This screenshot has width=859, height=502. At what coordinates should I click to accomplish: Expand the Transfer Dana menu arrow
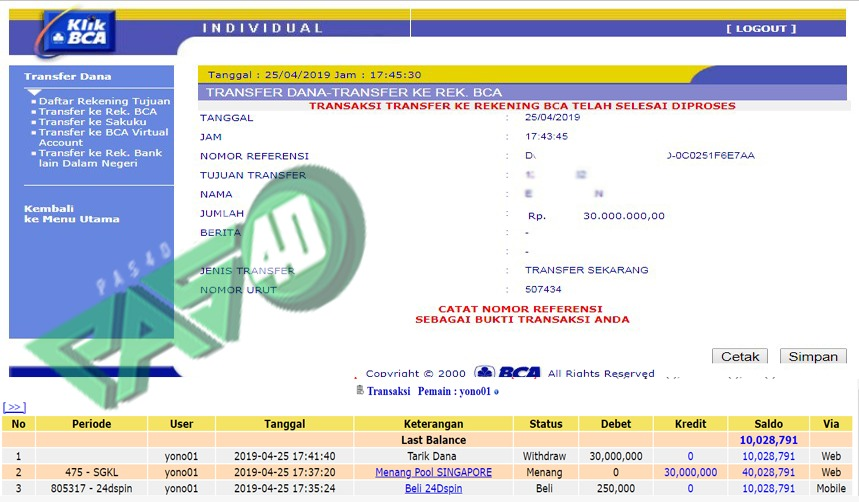coord(35,92)
